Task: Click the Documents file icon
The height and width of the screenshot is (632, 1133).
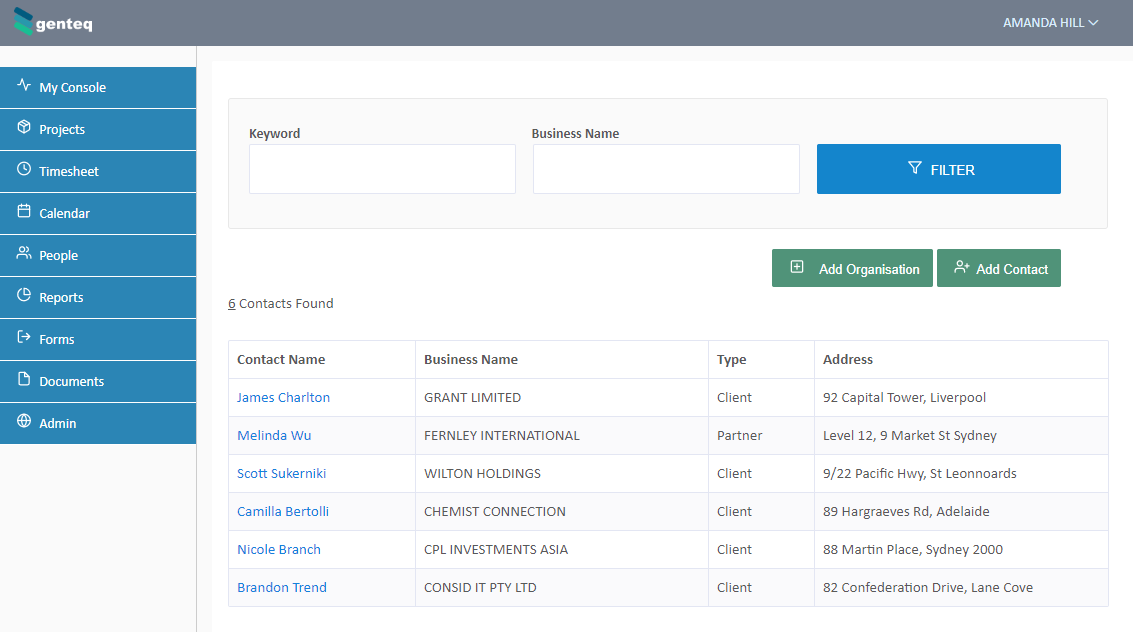Action: [x=24, y=378]
